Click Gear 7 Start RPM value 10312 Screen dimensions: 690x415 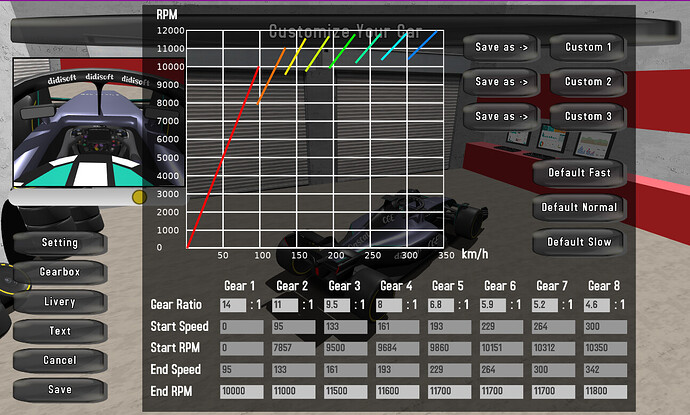[x=553, y=348]
